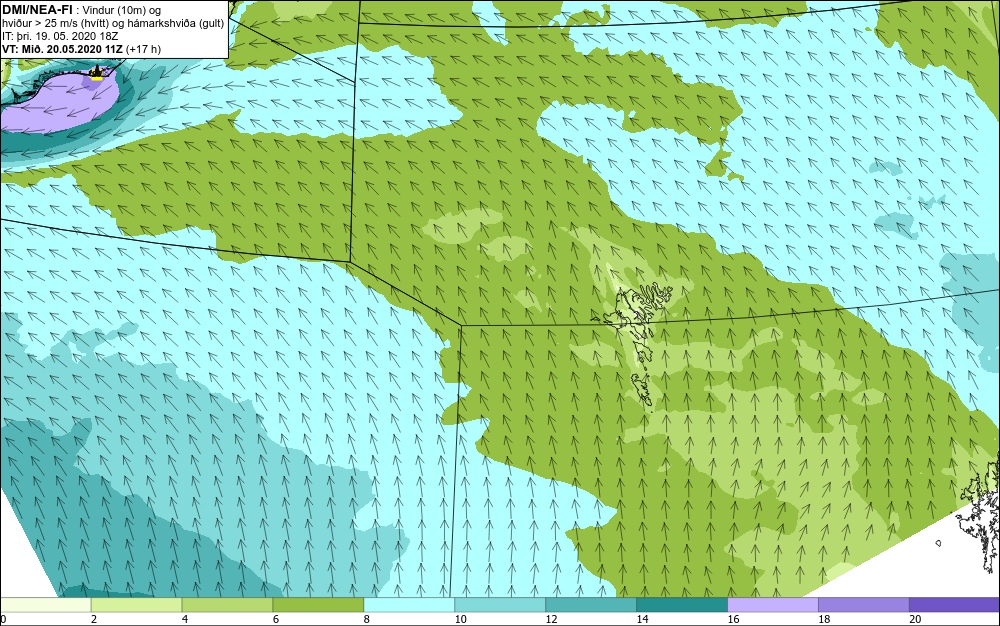Click the DMI/NEA-FI title text
This screenshot has height=626, width=1000.
click(x=37, y=10)
